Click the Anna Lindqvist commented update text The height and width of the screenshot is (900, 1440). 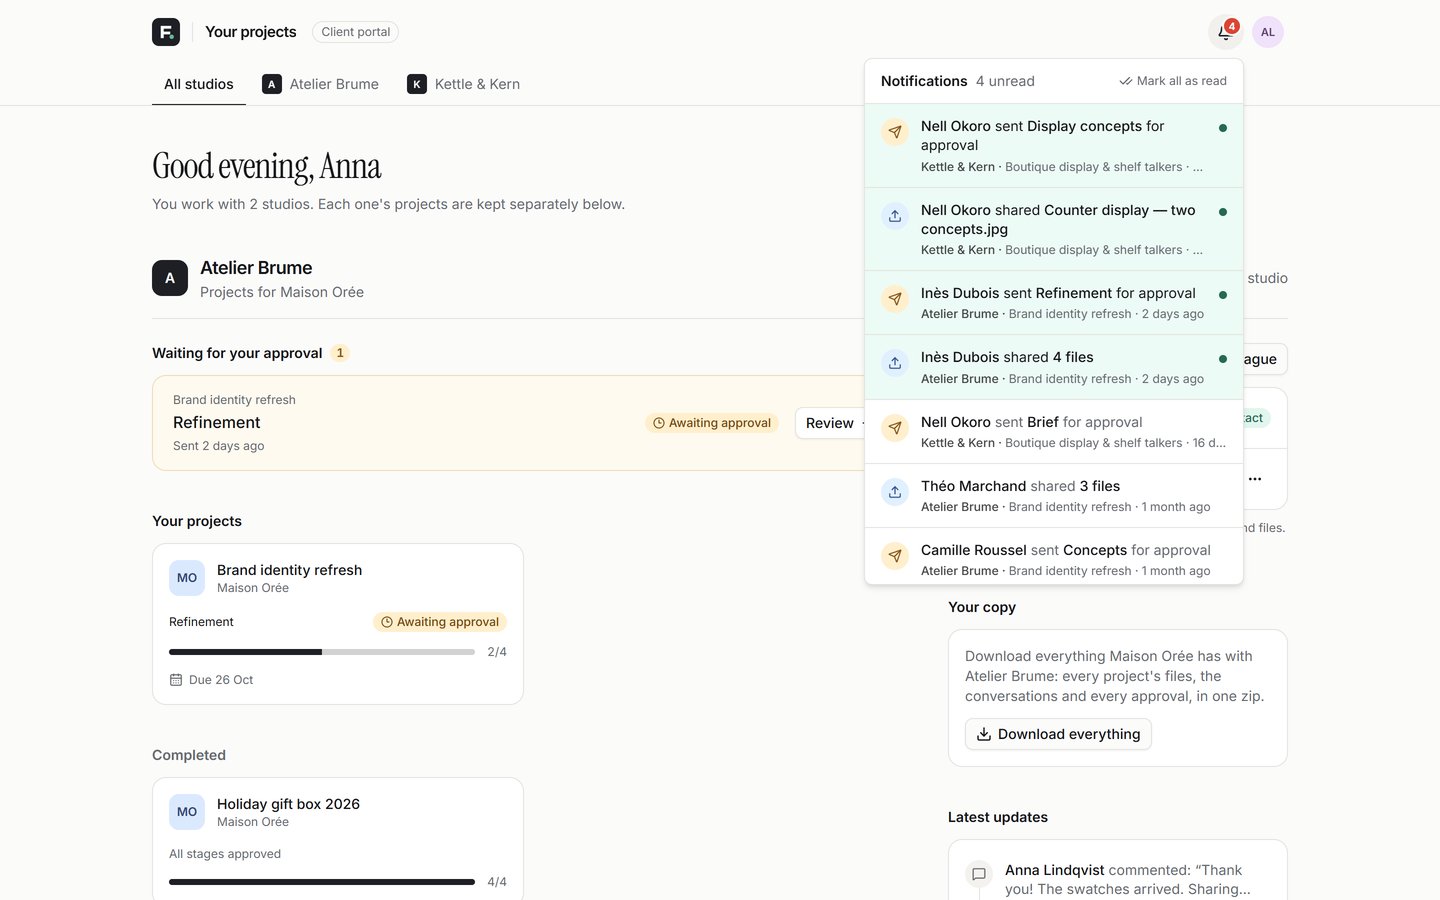tap(1127, 880)
